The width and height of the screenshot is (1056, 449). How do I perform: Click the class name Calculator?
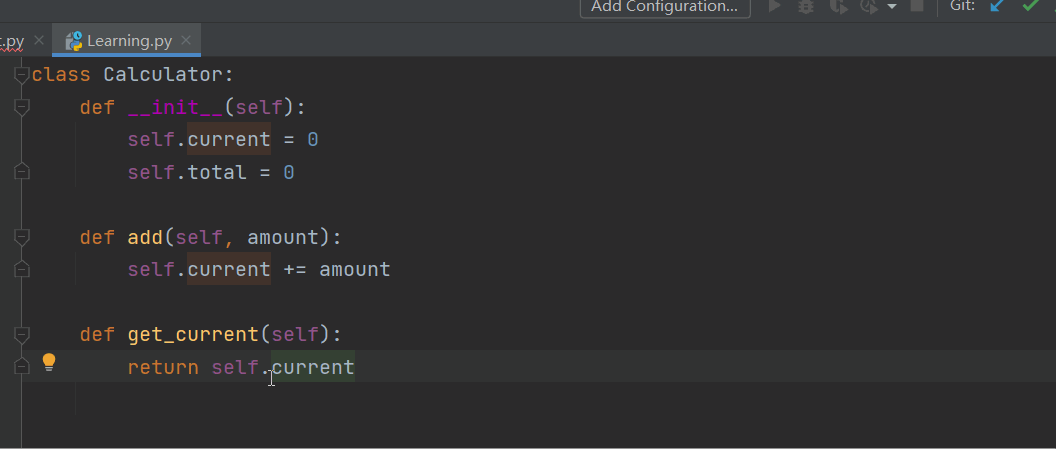[x=163, y=75]
